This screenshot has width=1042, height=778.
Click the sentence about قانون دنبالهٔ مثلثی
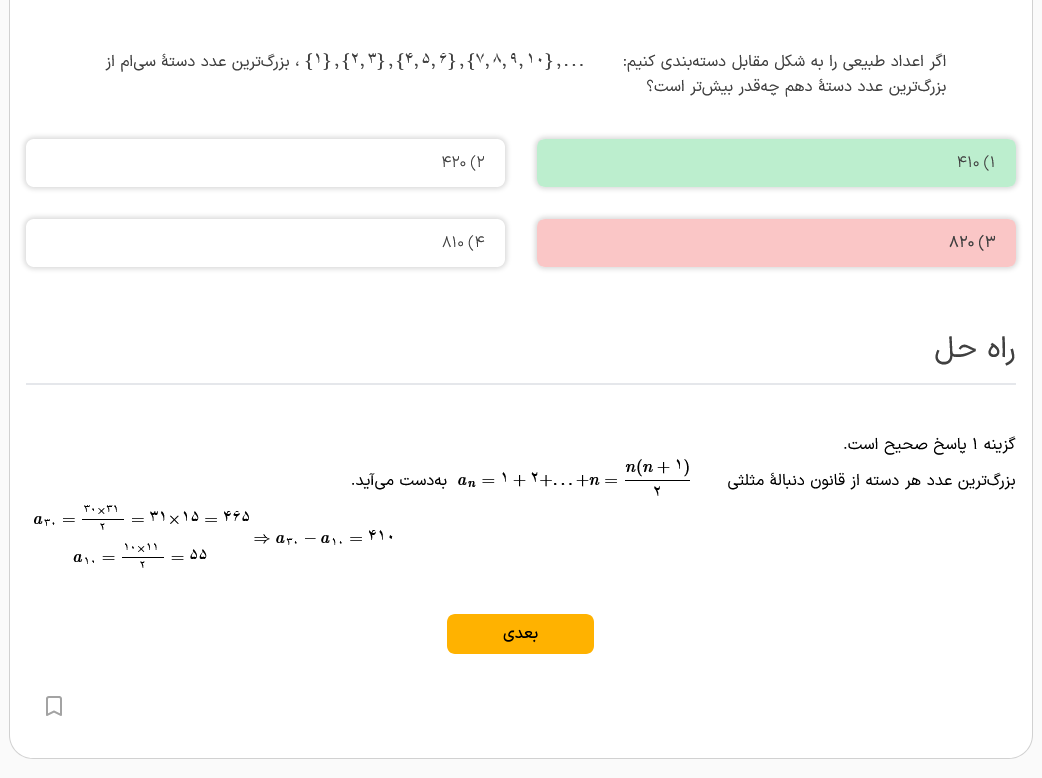coord(871,481)
